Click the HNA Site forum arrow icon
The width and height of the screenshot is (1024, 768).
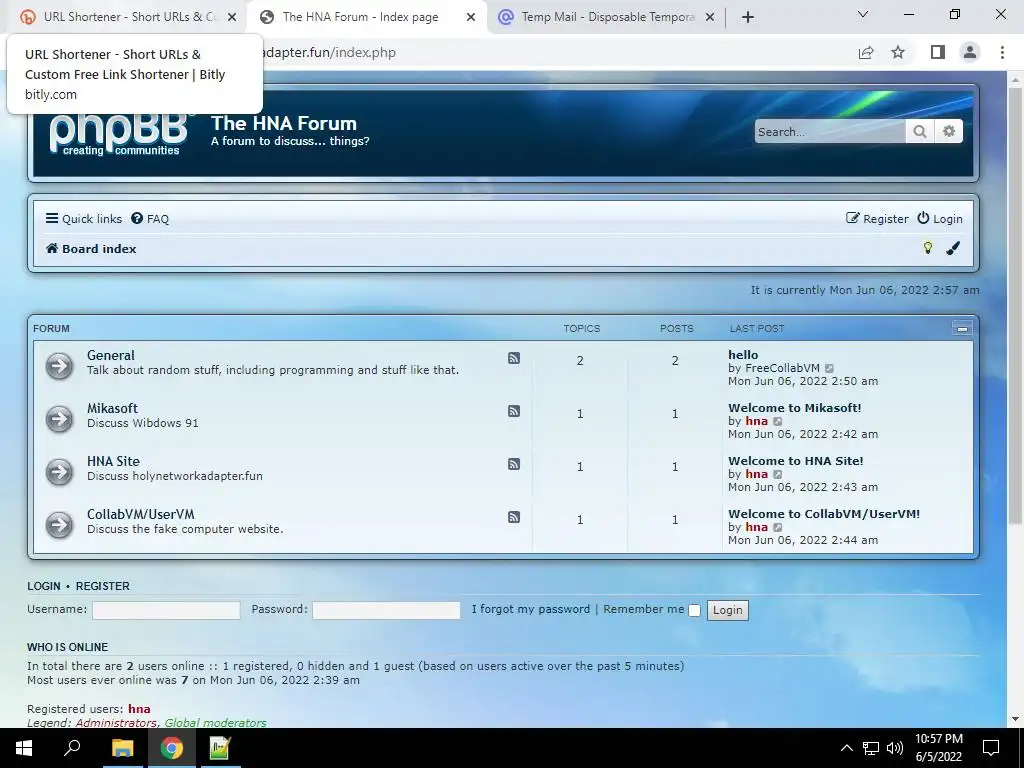pyautogui.click(x=59, y=472)
